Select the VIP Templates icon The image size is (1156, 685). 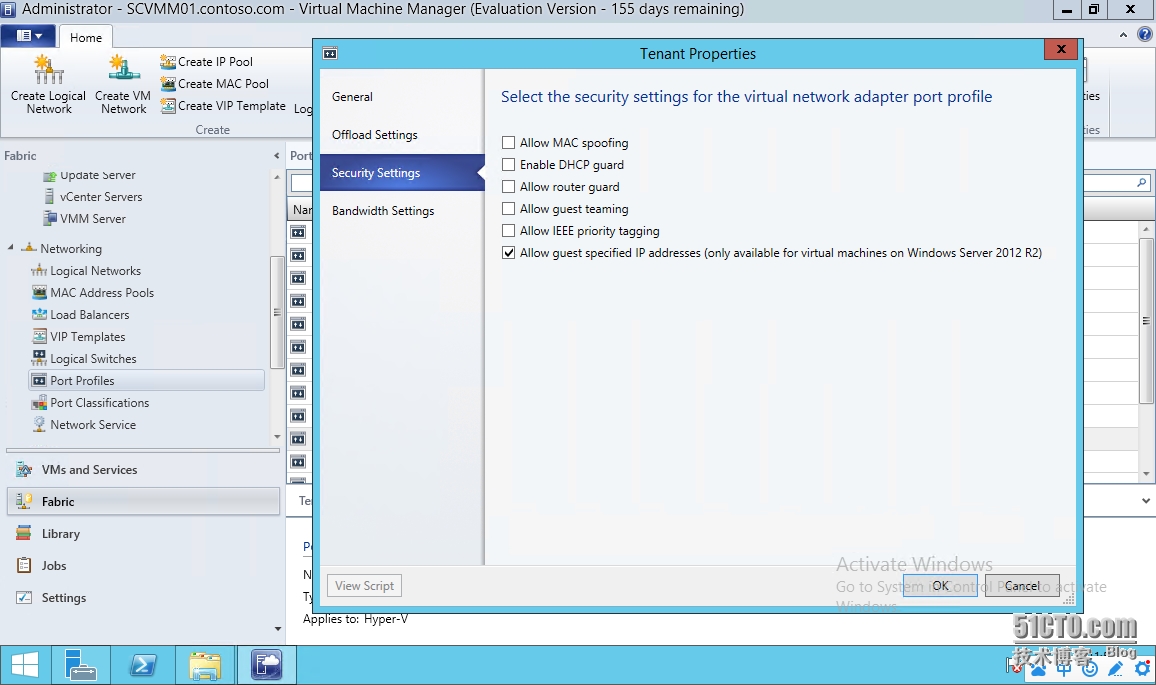coord(39,337)
